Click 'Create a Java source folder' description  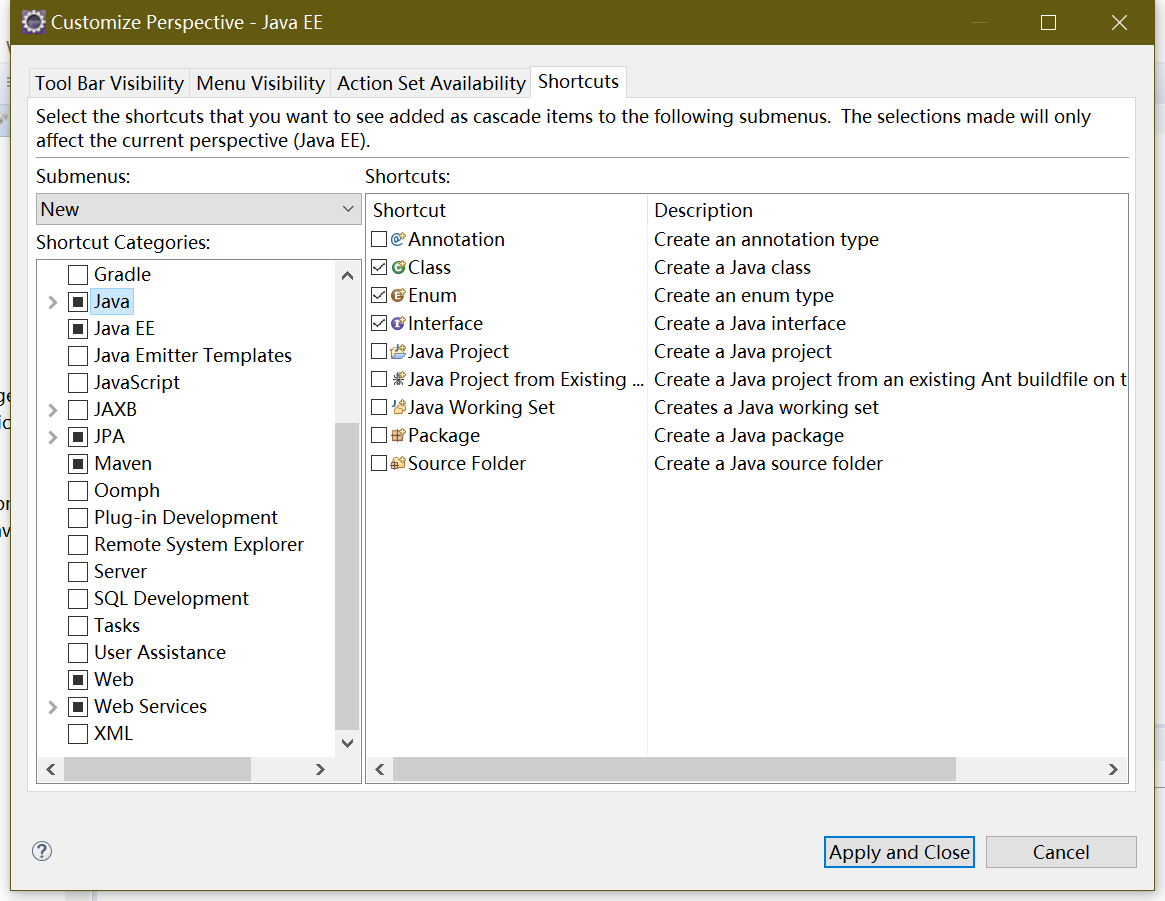coord(768,463)
